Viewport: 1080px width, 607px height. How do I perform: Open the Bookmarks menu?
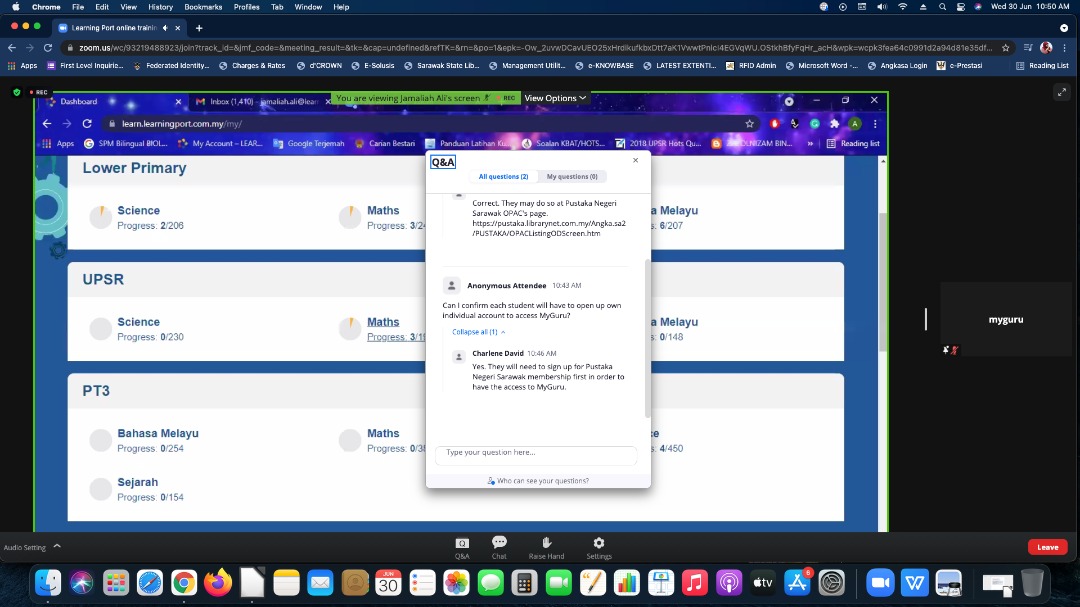coord(203,7)
